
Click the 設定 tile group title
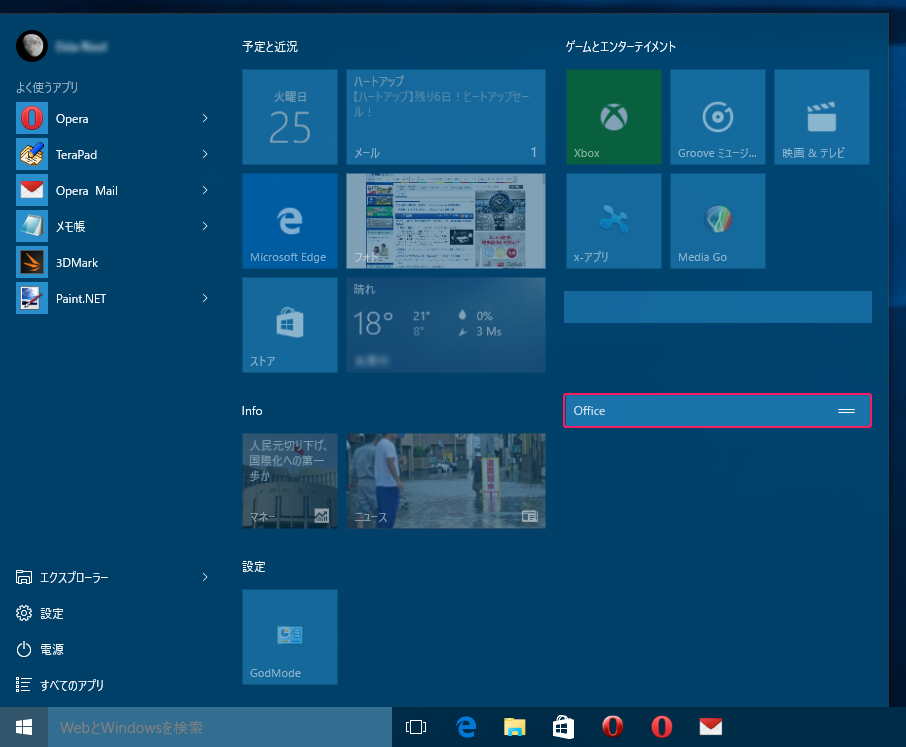(x=254, y=567)
